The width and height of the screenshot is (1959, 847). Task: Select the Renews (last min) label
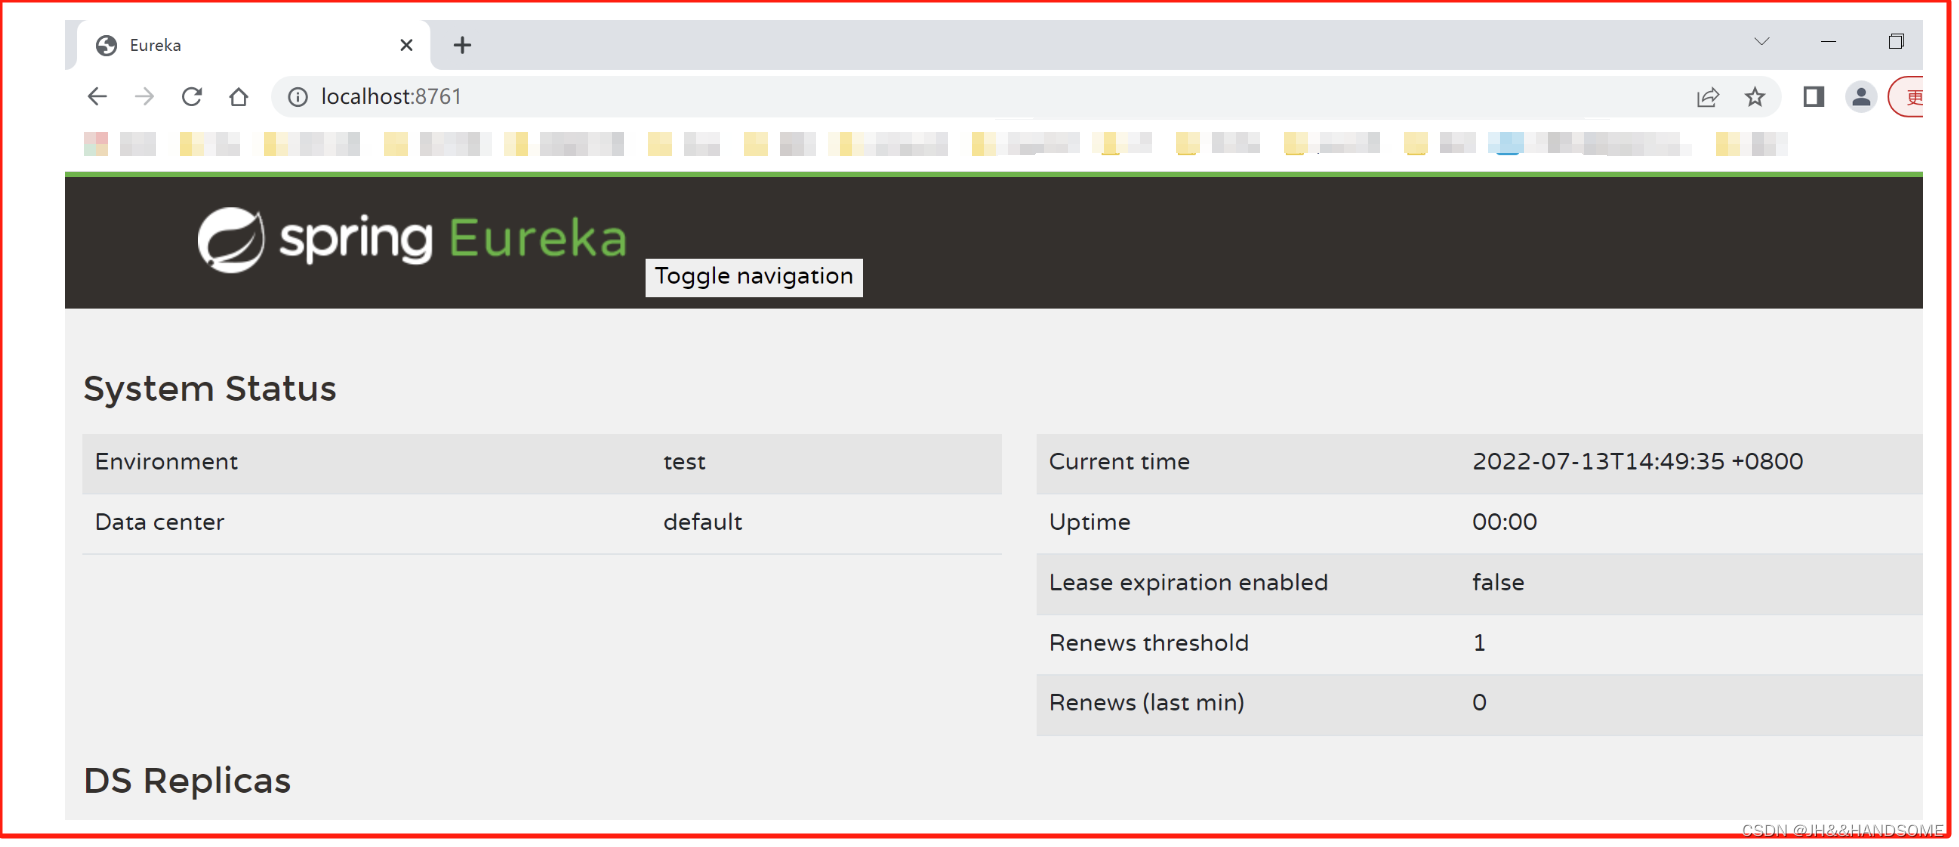1146,703
